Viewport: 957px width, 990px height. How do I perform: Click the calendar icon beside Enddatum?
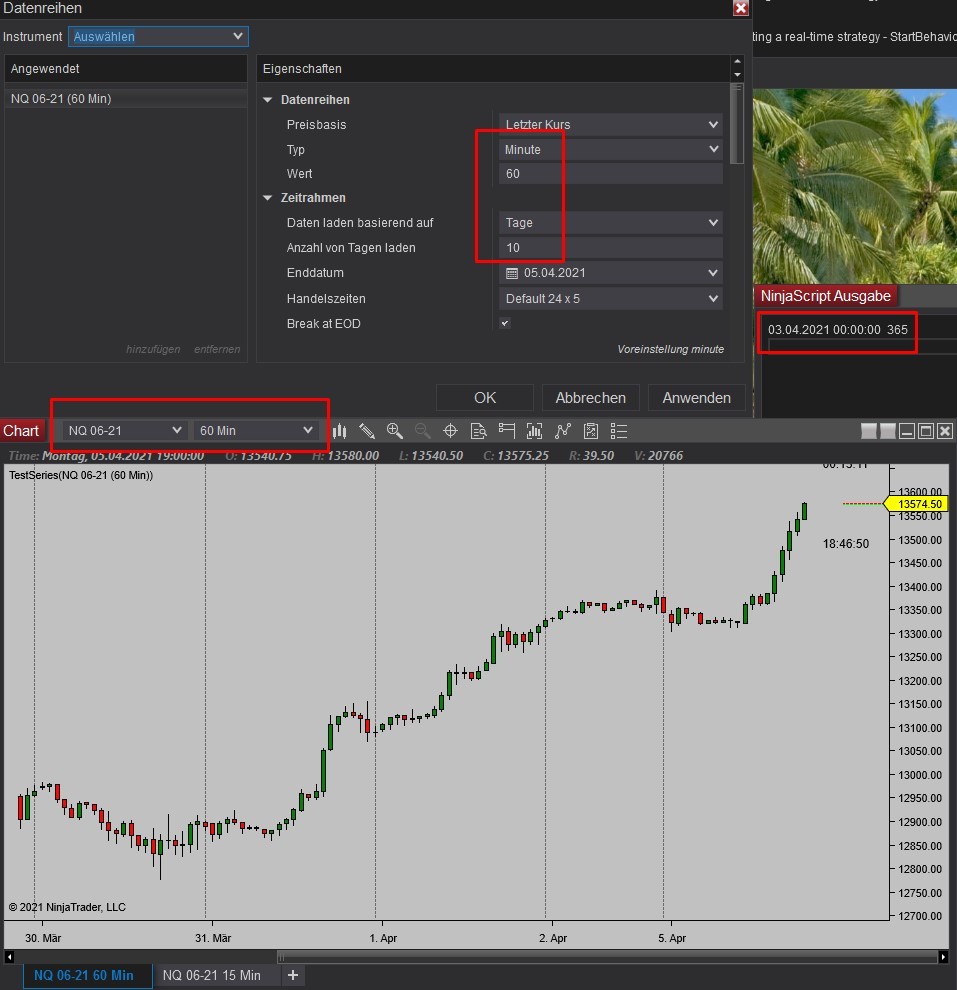pyautogui.click(x=512, y=273)
